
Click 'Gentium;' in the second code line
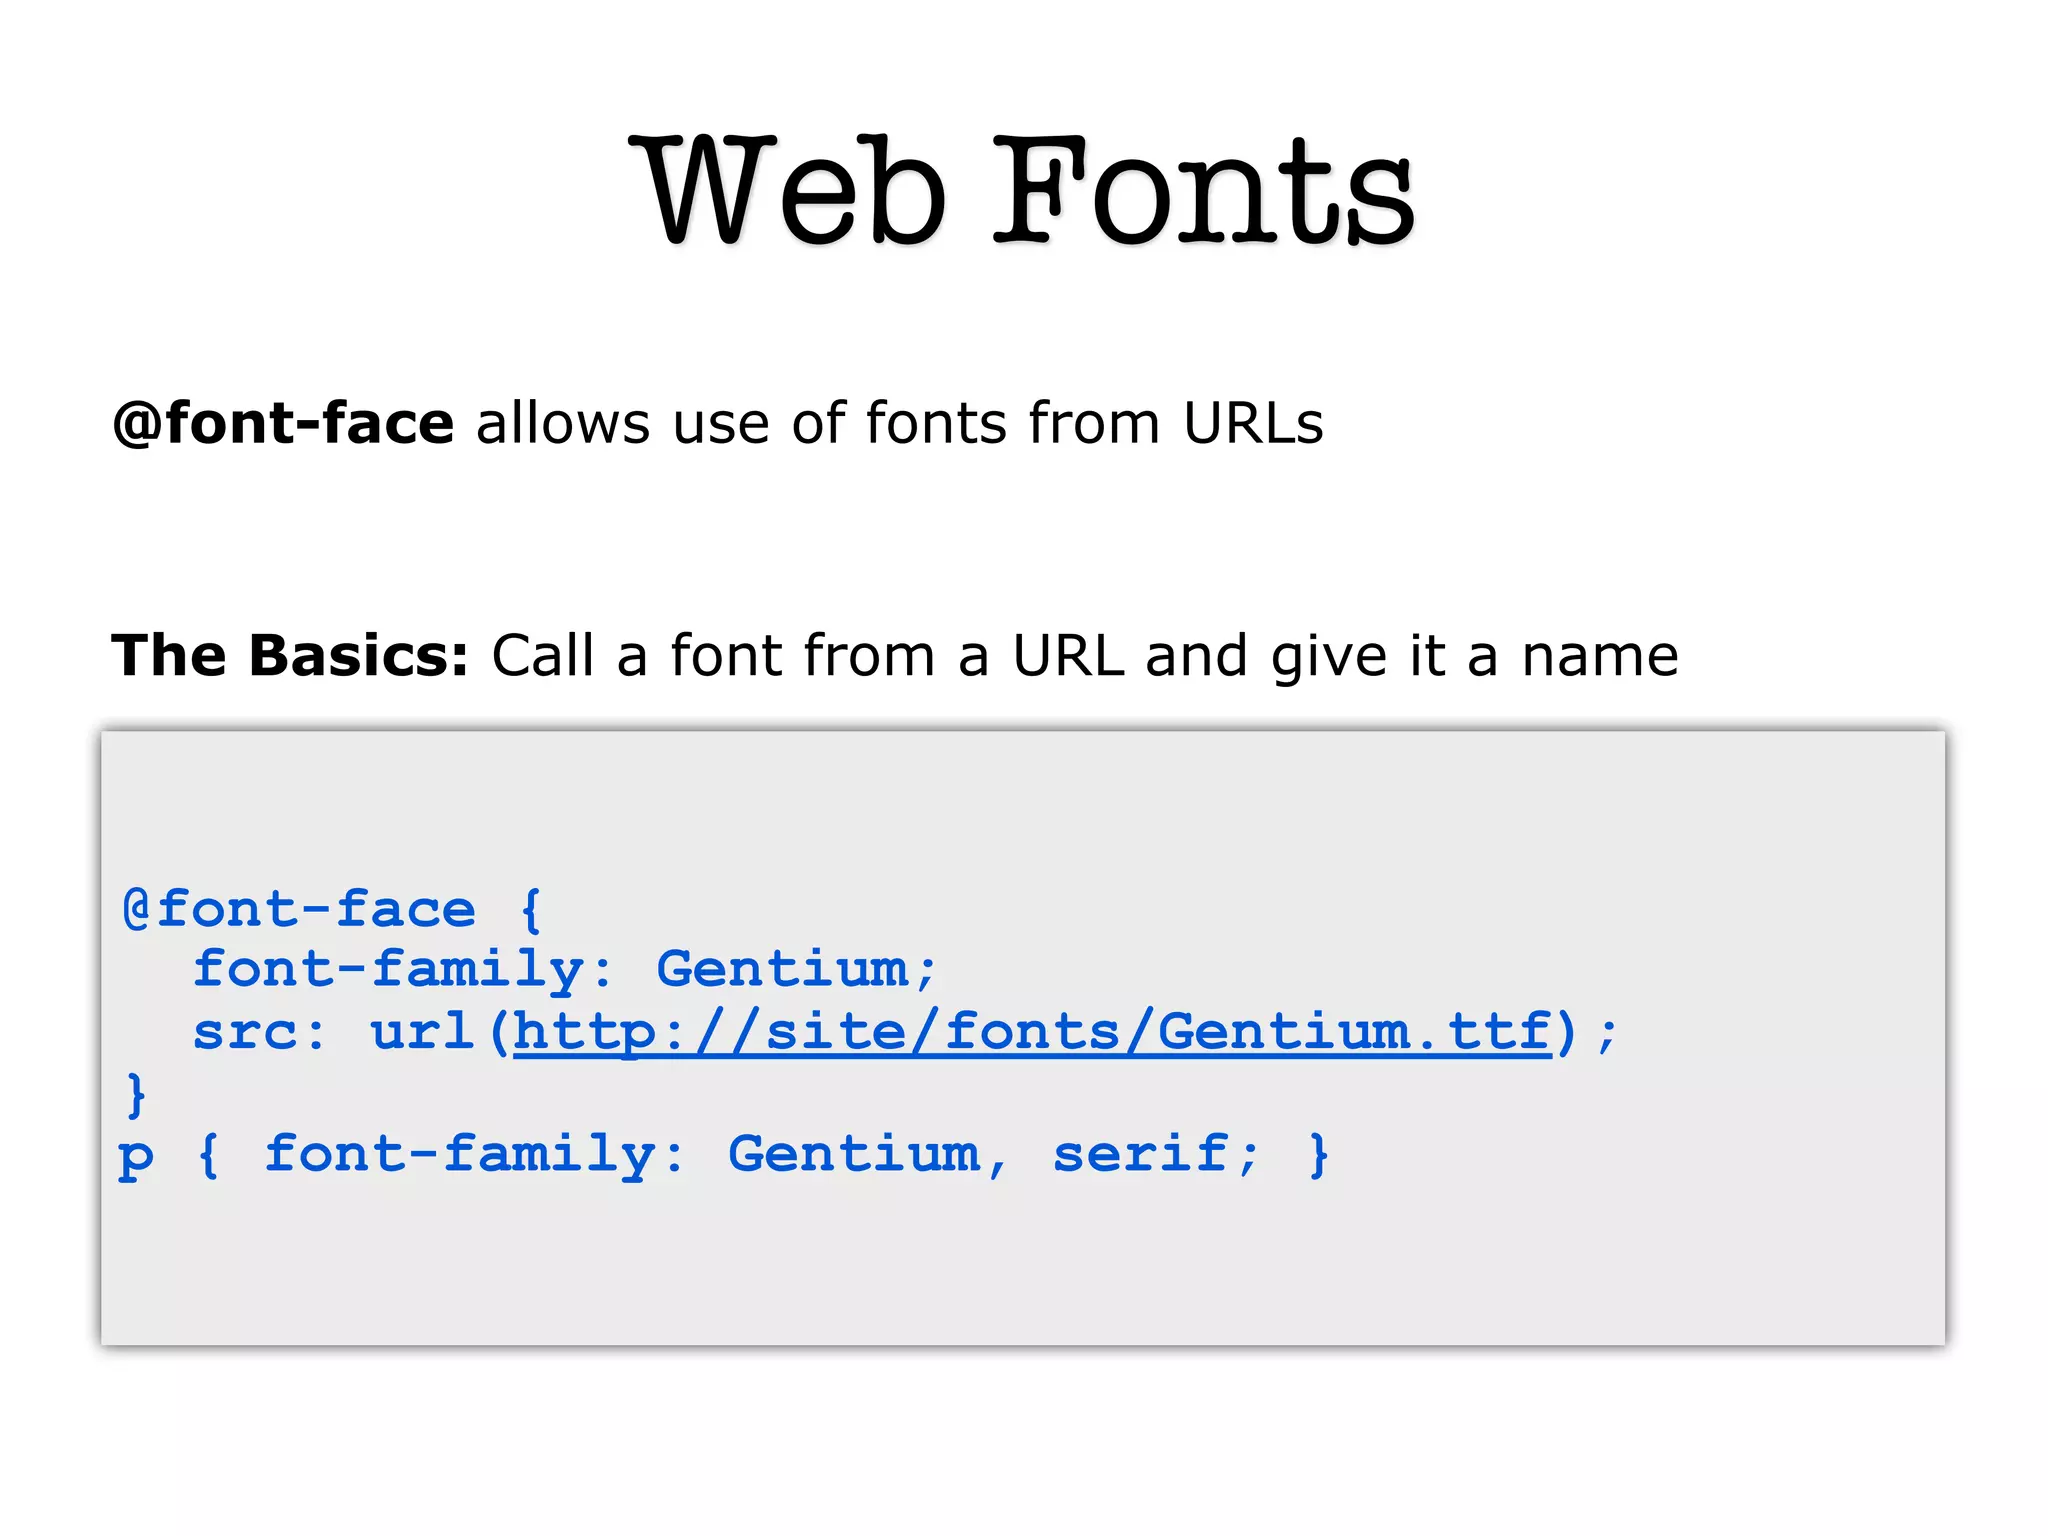coord(796,969)
